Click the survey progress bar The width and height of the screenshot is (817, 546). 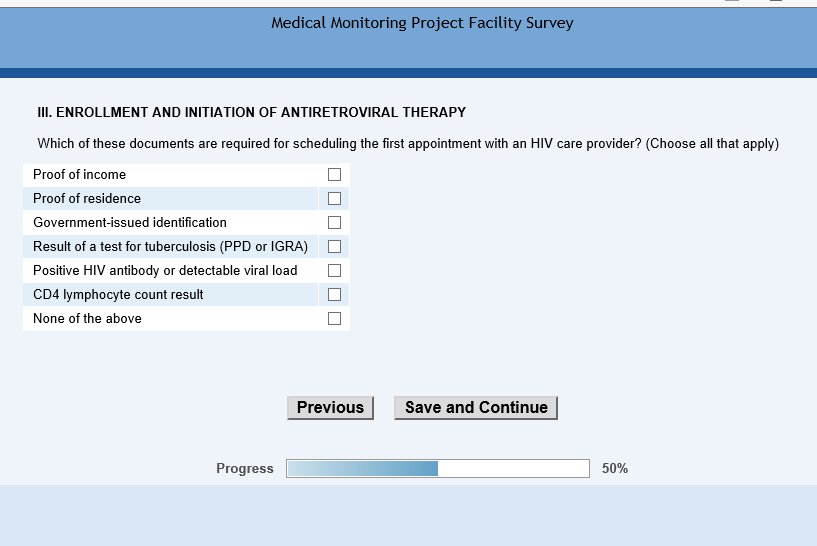coord(437,468)
